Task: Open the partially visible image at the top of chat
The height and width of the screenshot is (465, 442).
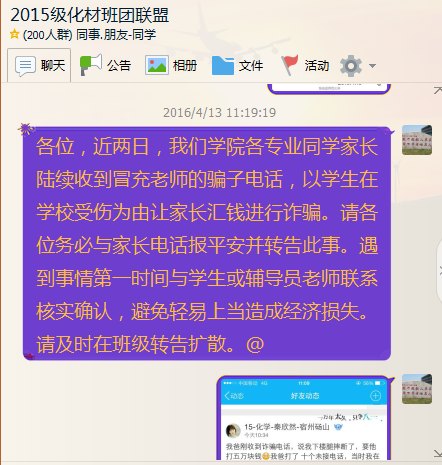Action: click(x=329, y=88)
